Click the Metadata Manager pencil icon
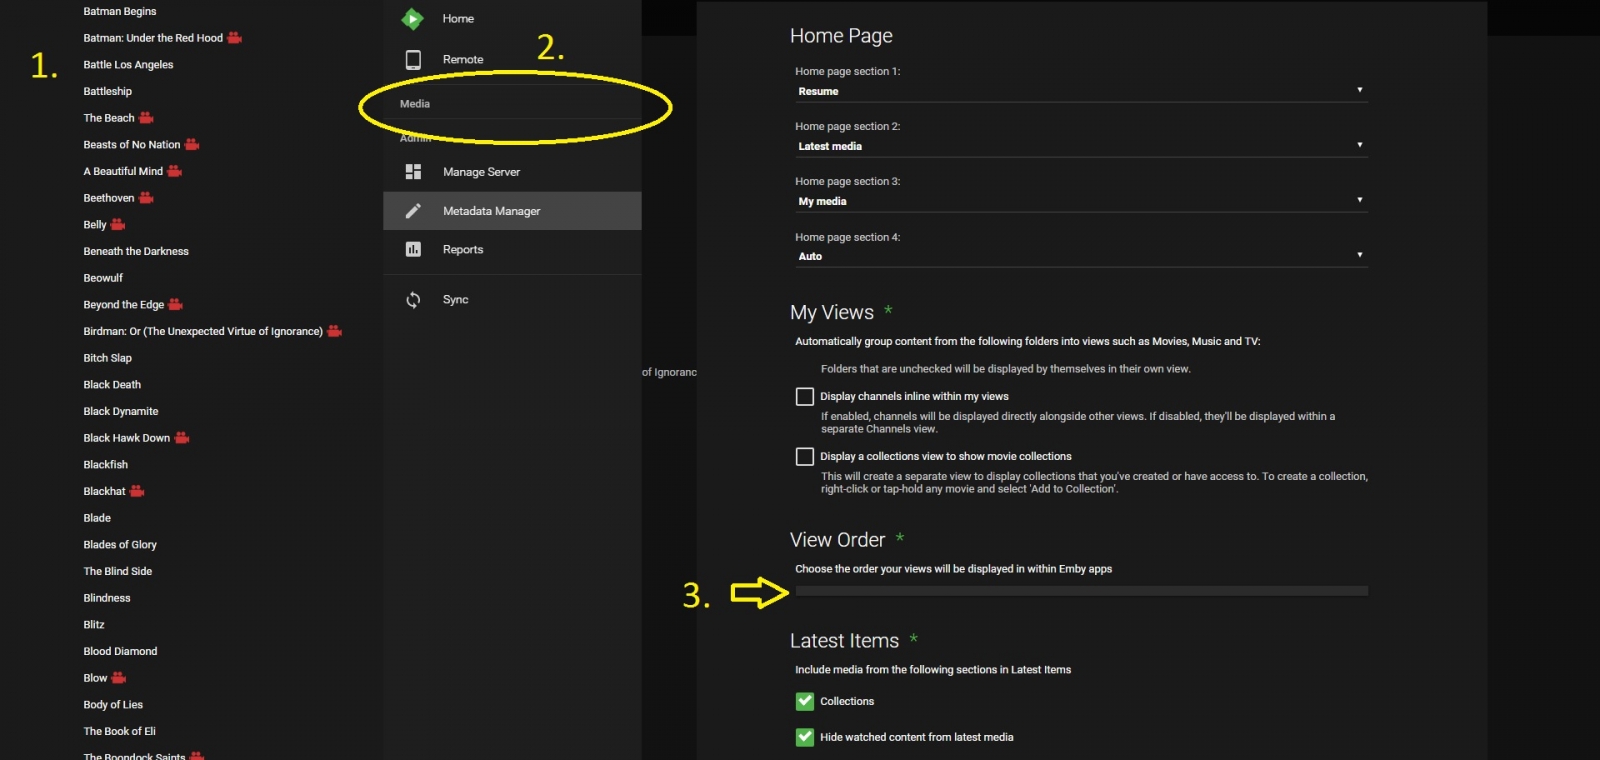Viewport: 1600px width, 760px height. click(x=413, y=211)
